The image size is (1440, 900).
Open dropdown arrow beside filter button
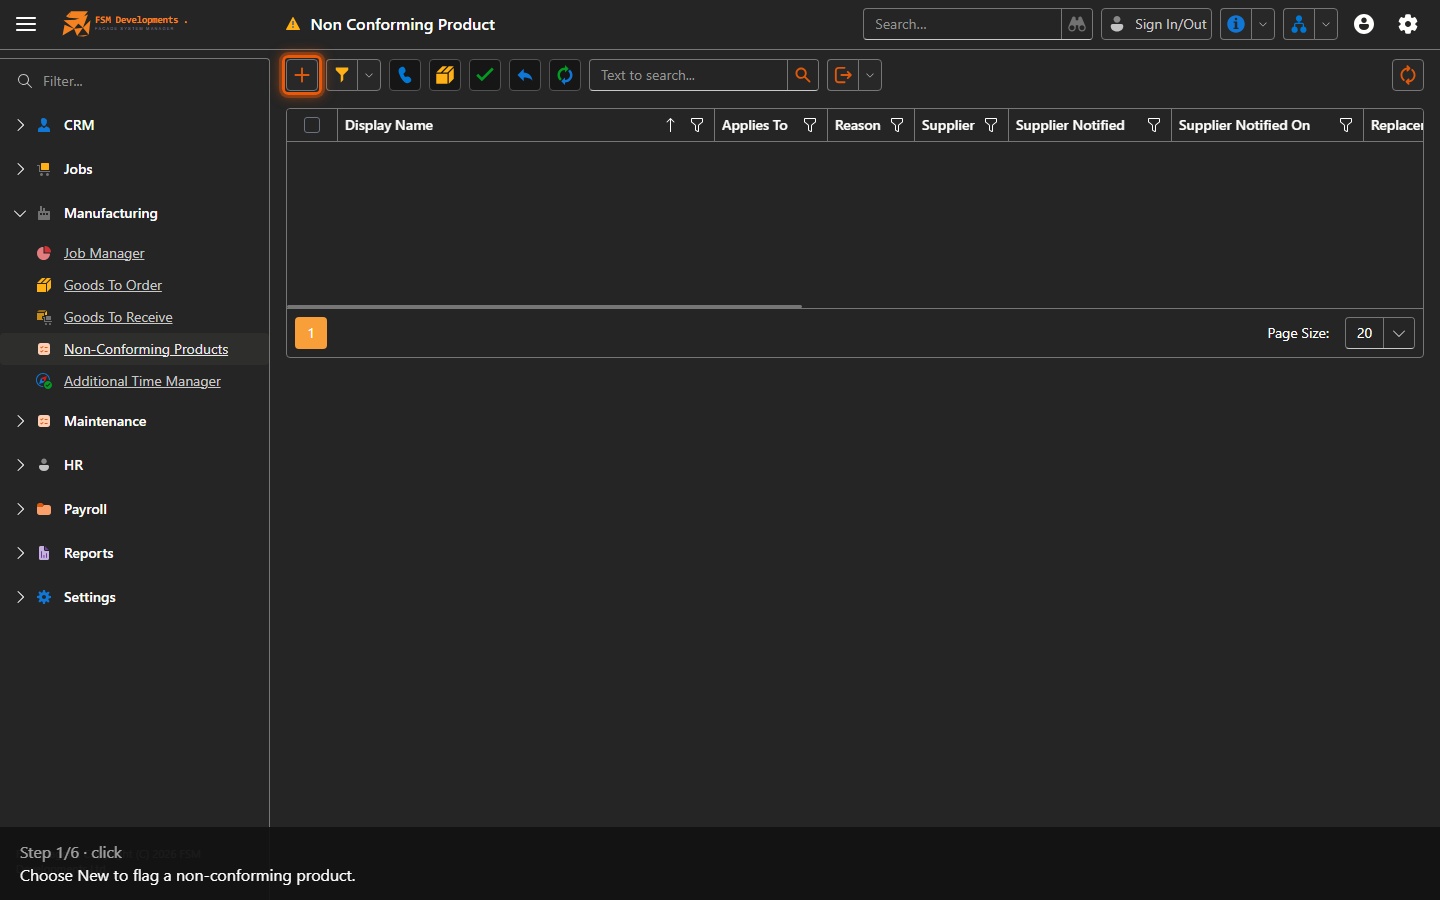click(369, 75)
